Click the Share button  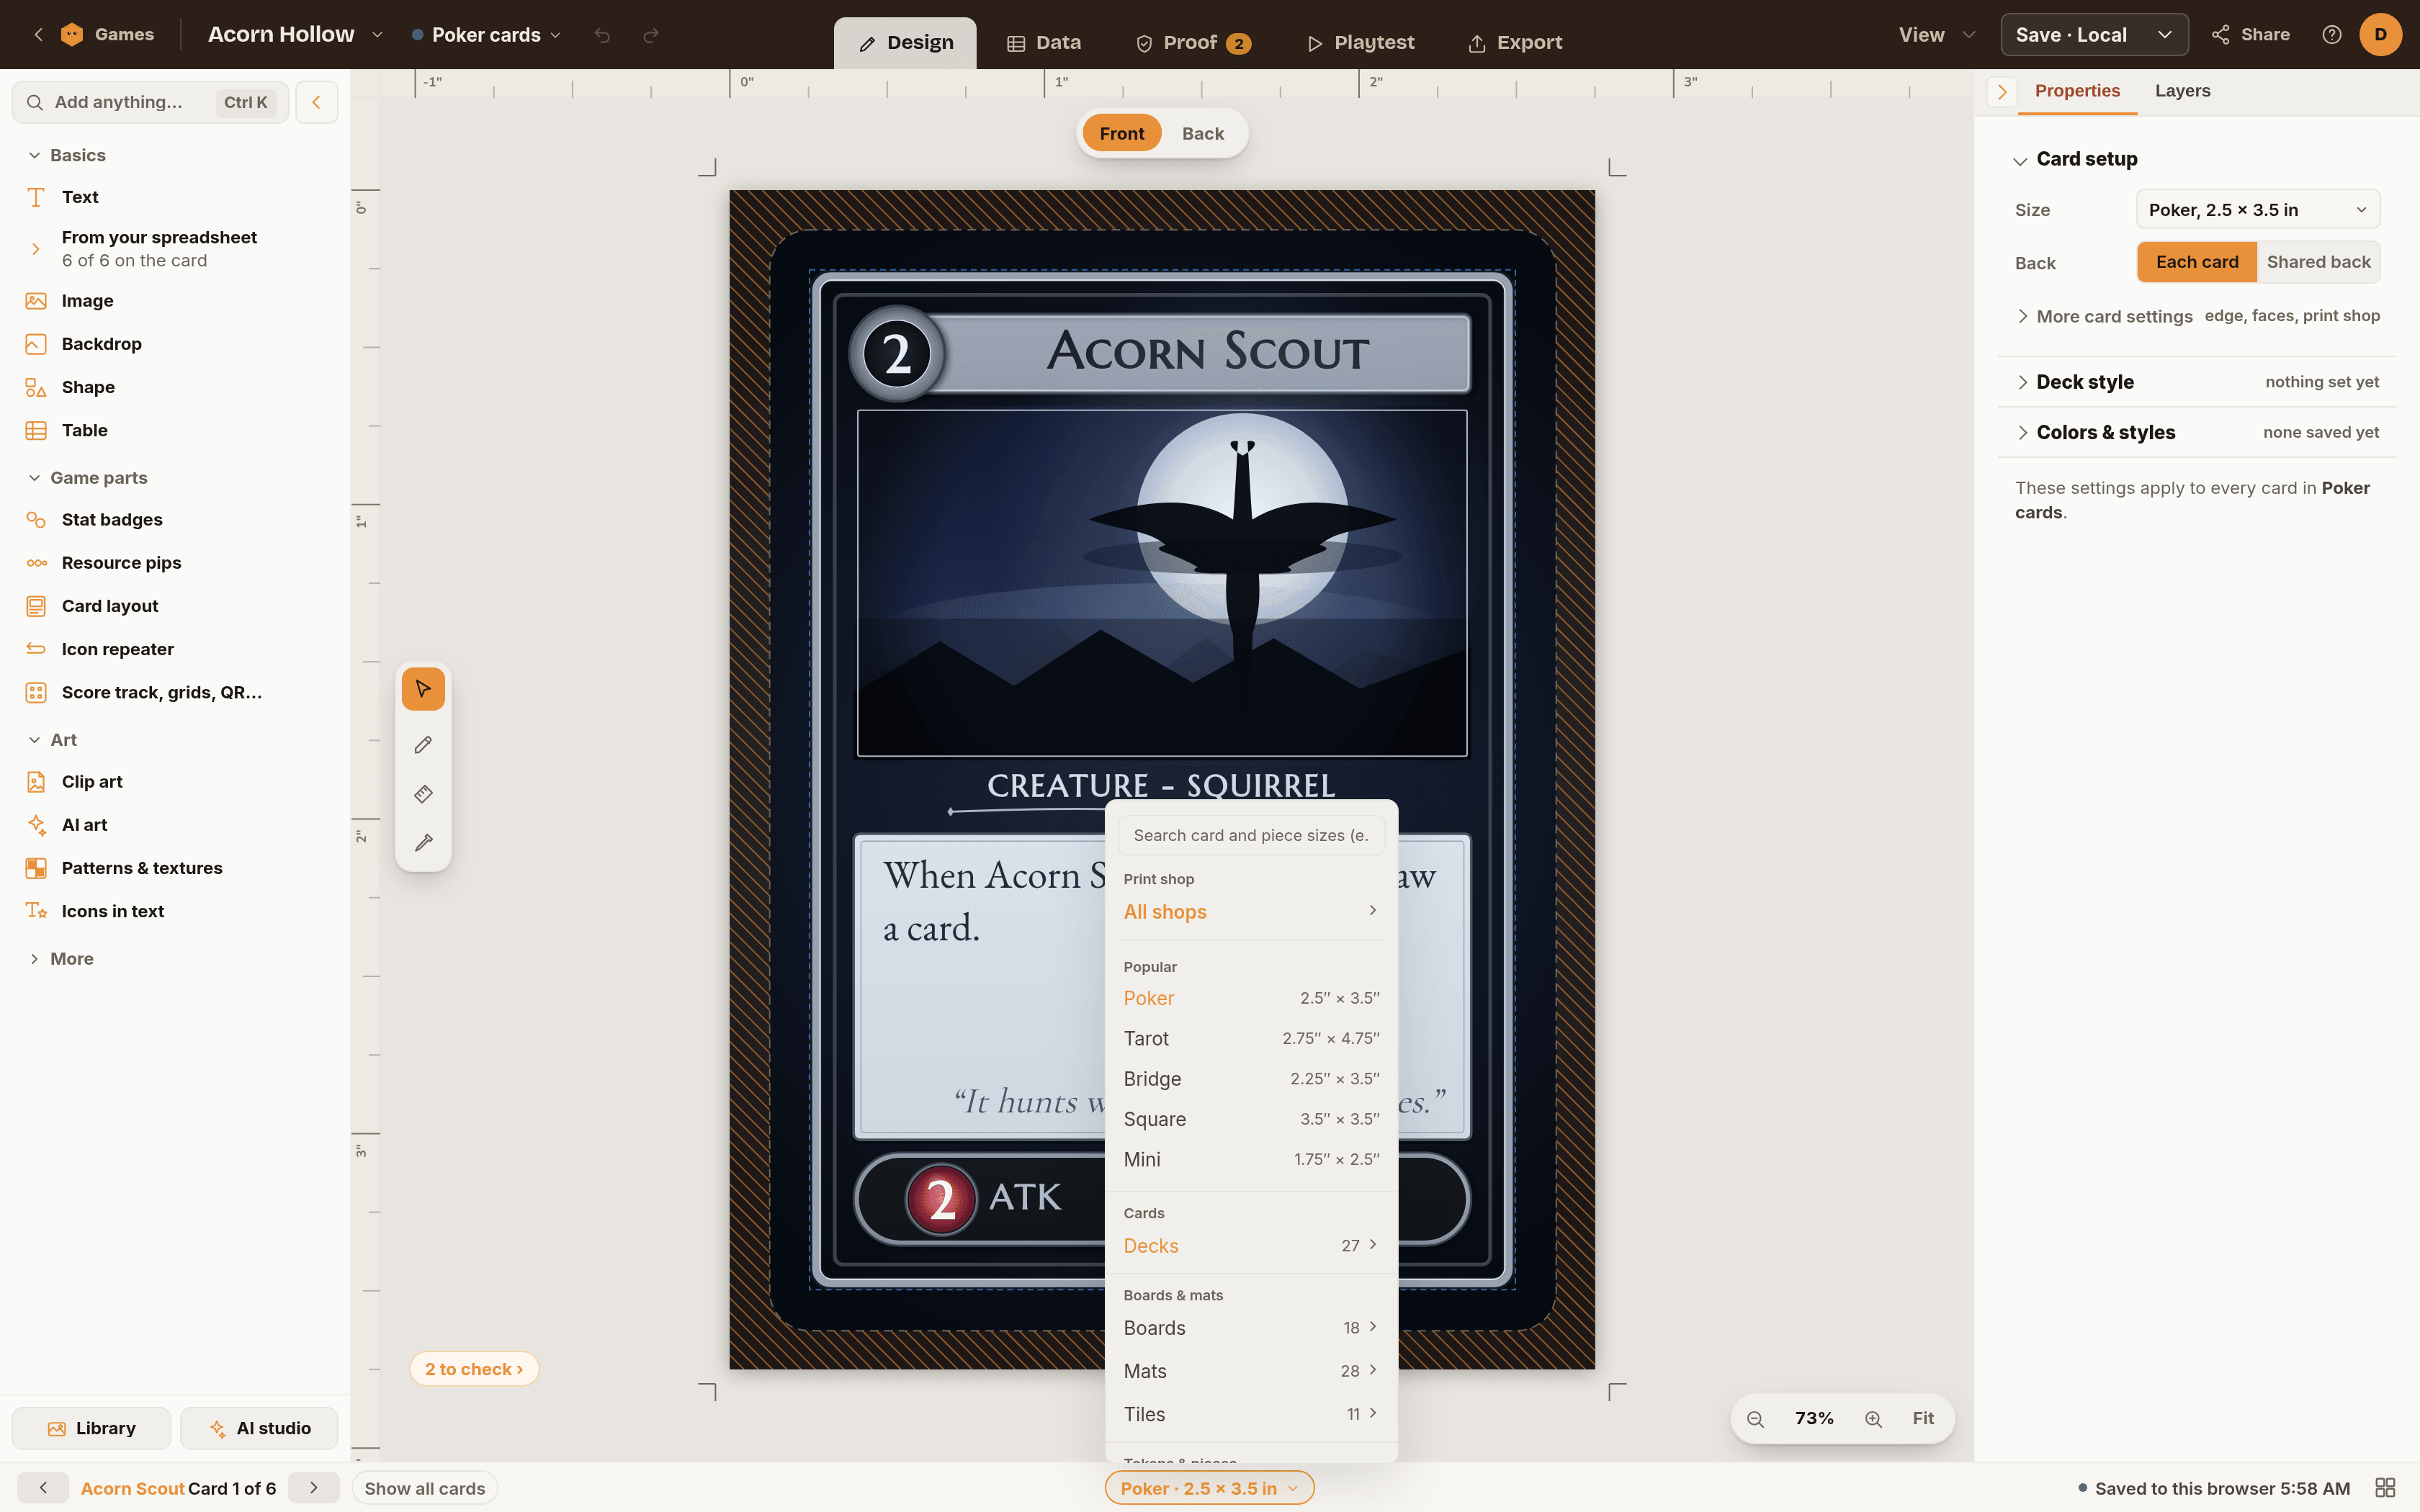point(2250,35)
